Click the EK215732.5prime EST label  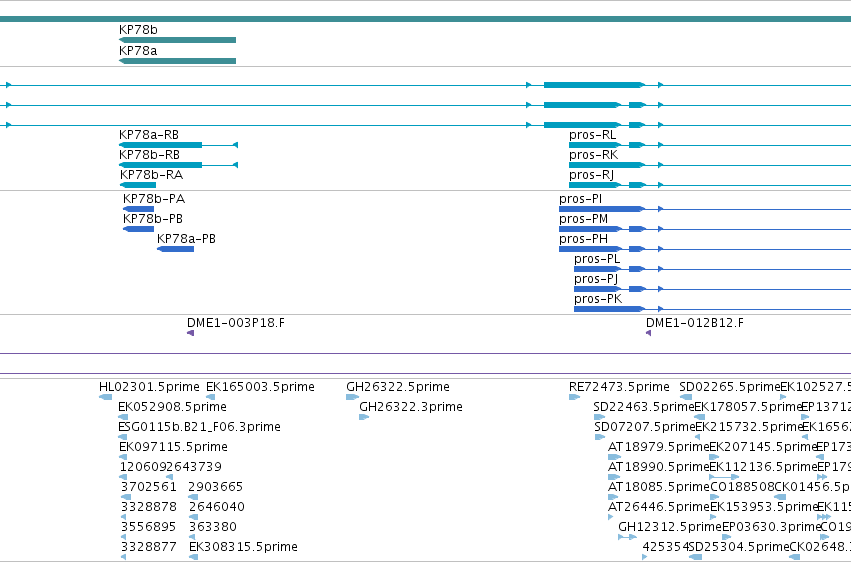pyautogui.click(x=748, y=427)
